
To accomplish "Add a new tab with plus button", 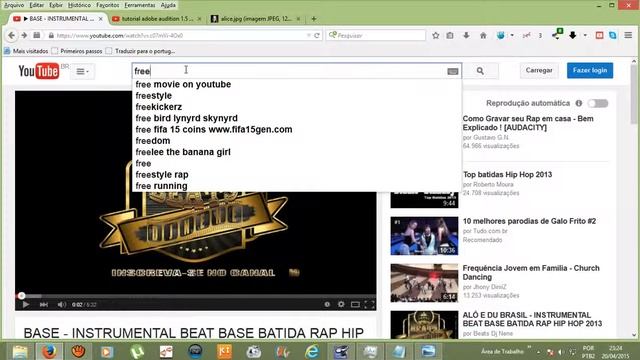I will click(313, 19).
